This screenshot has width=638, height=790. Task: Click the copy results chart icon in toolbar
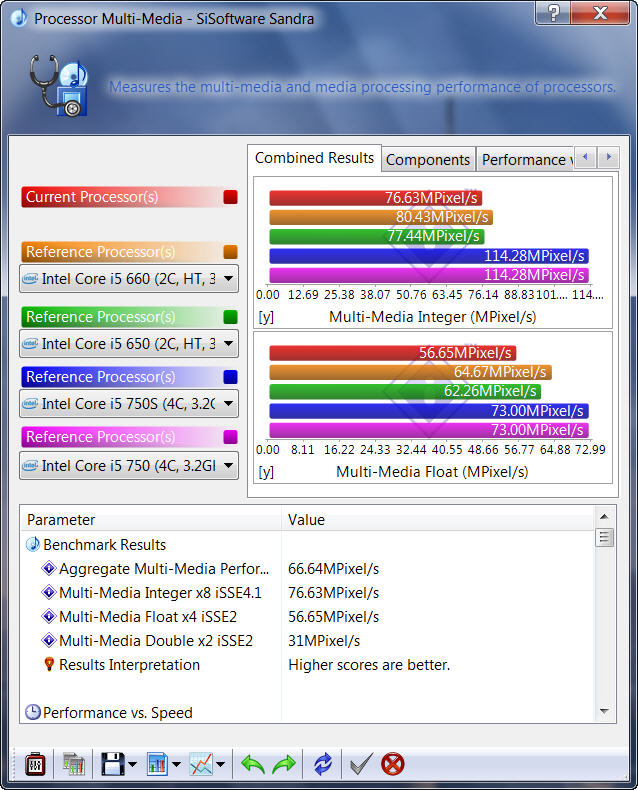click(74, 765)
